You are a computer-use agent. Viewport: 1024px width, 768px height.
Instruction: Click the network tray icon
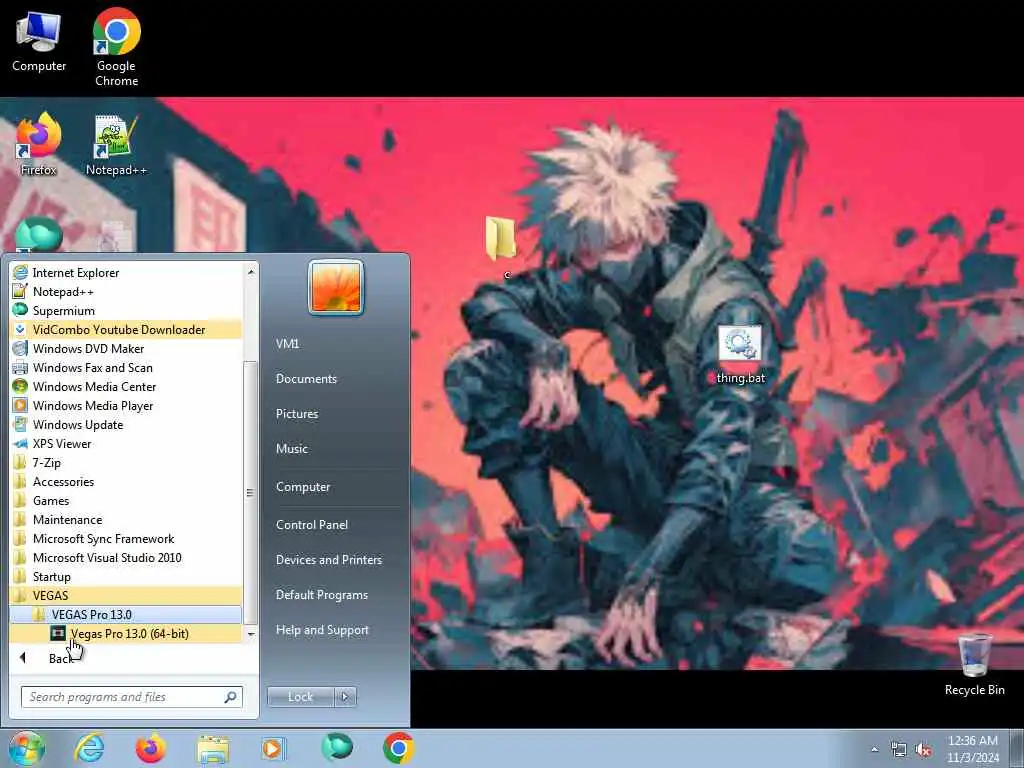click(x=899, y=750)
